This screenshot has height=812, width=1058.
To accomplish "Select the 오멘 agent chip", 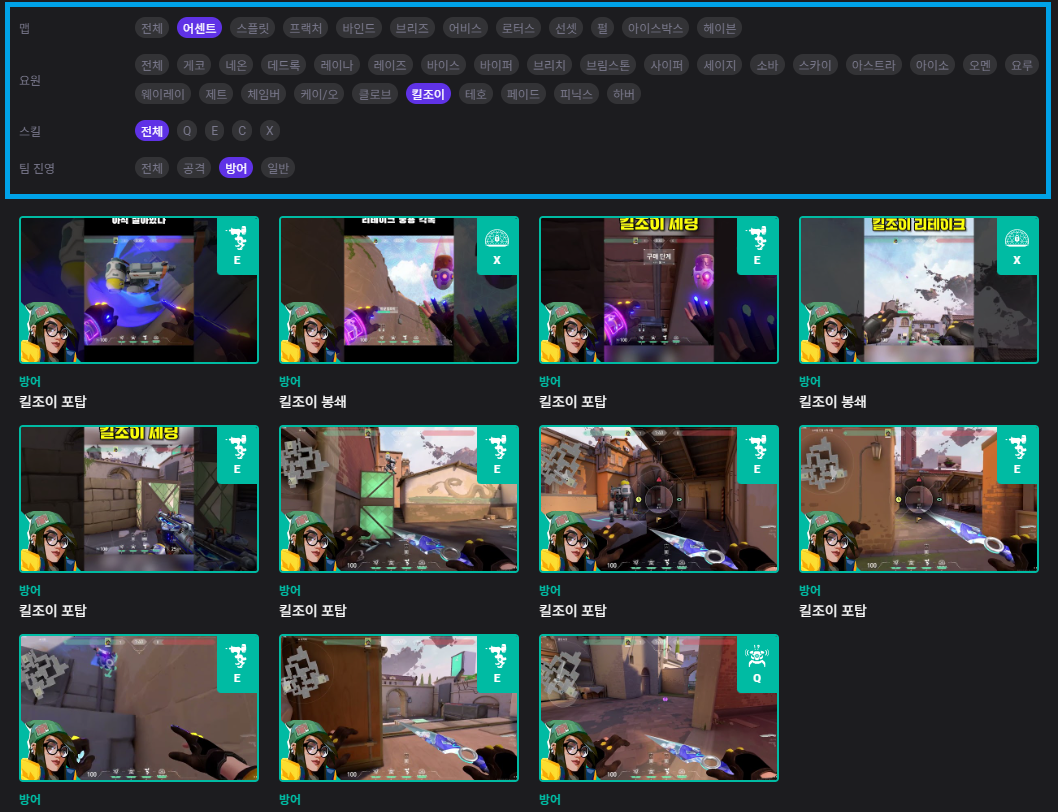I will tap(980, 65).
